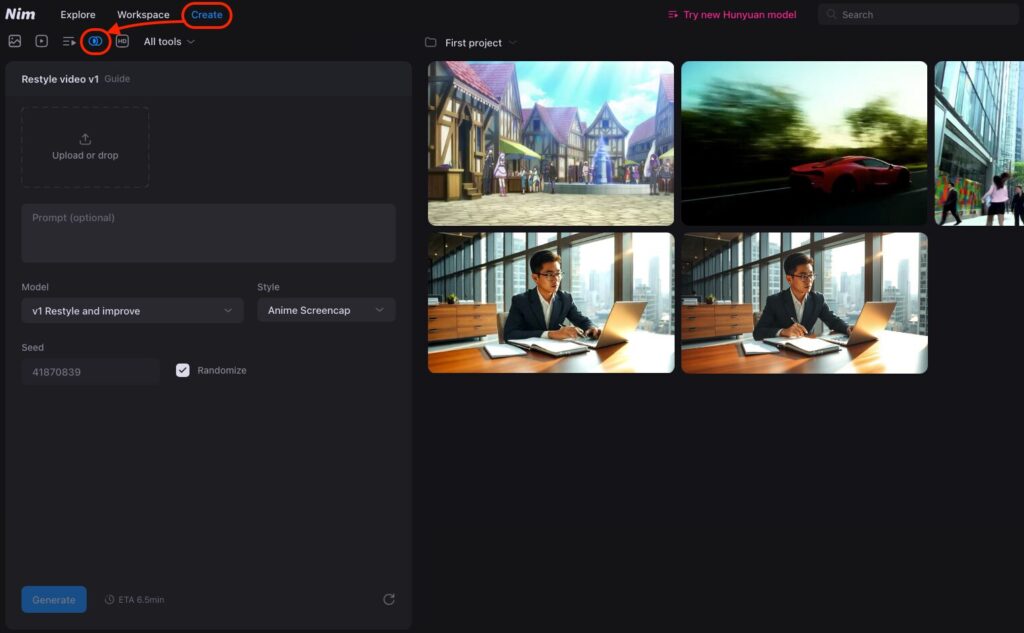Click the upload arrow icon in drop zone
1024x633 pixels.
[x=85, y=139]
